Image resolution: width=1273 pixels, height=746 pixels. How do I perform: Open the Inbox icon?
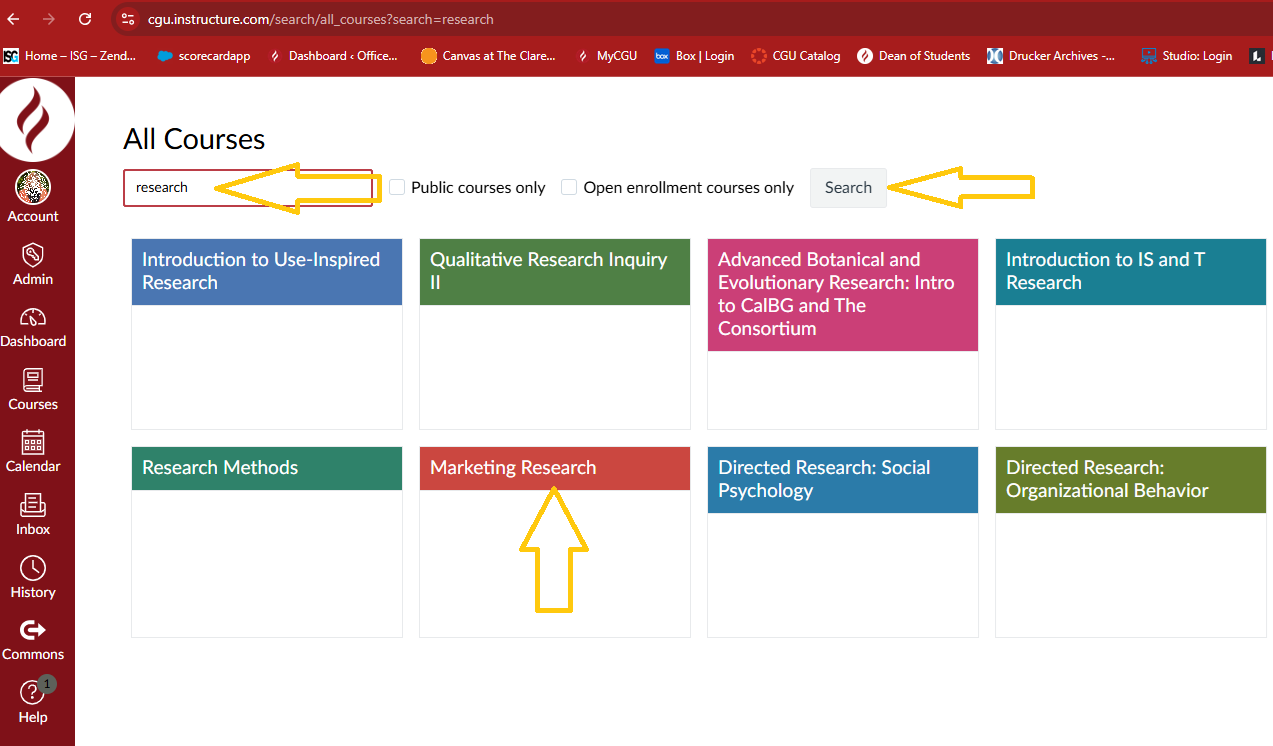click(x=33, y=505)
